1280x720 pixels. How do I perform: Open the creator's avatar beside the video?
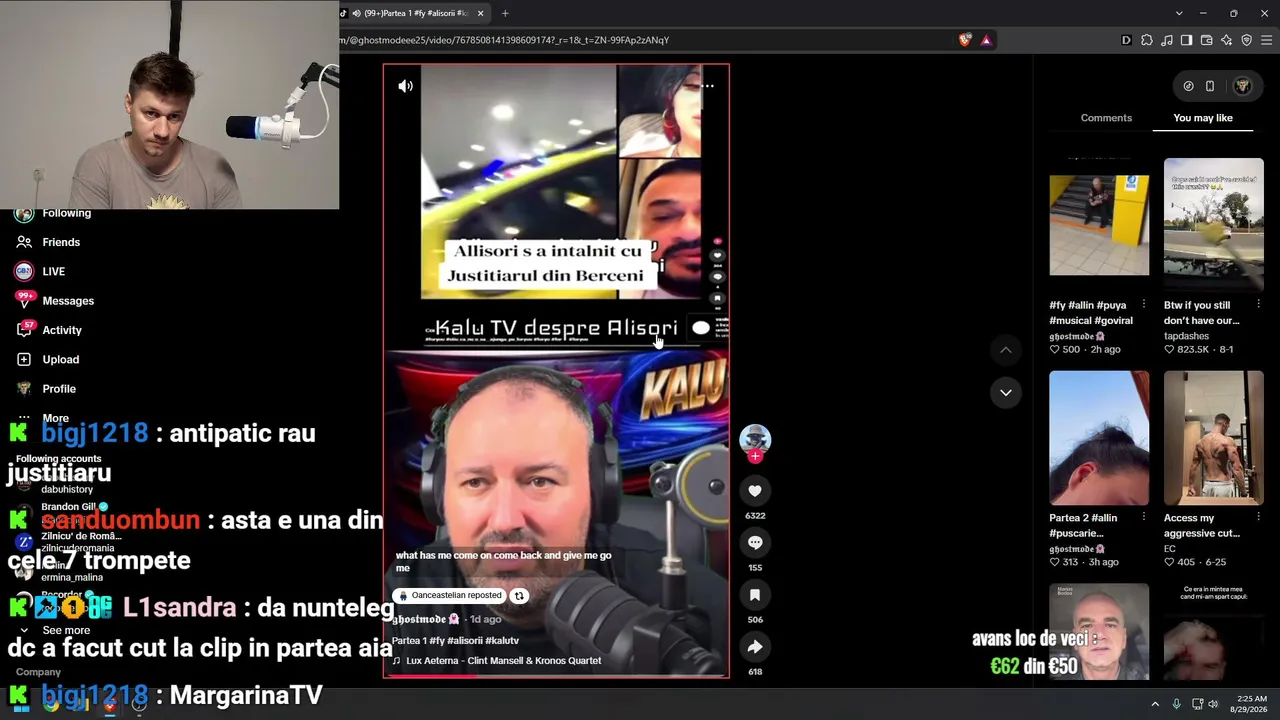pos(755,438)
